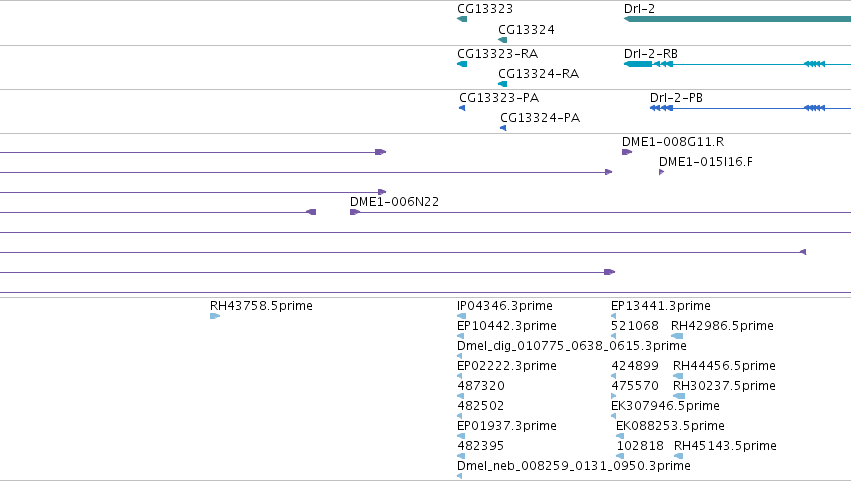
Task: Select the 424899 feature label
Action: pyautogui.click(x=635, y=366)
